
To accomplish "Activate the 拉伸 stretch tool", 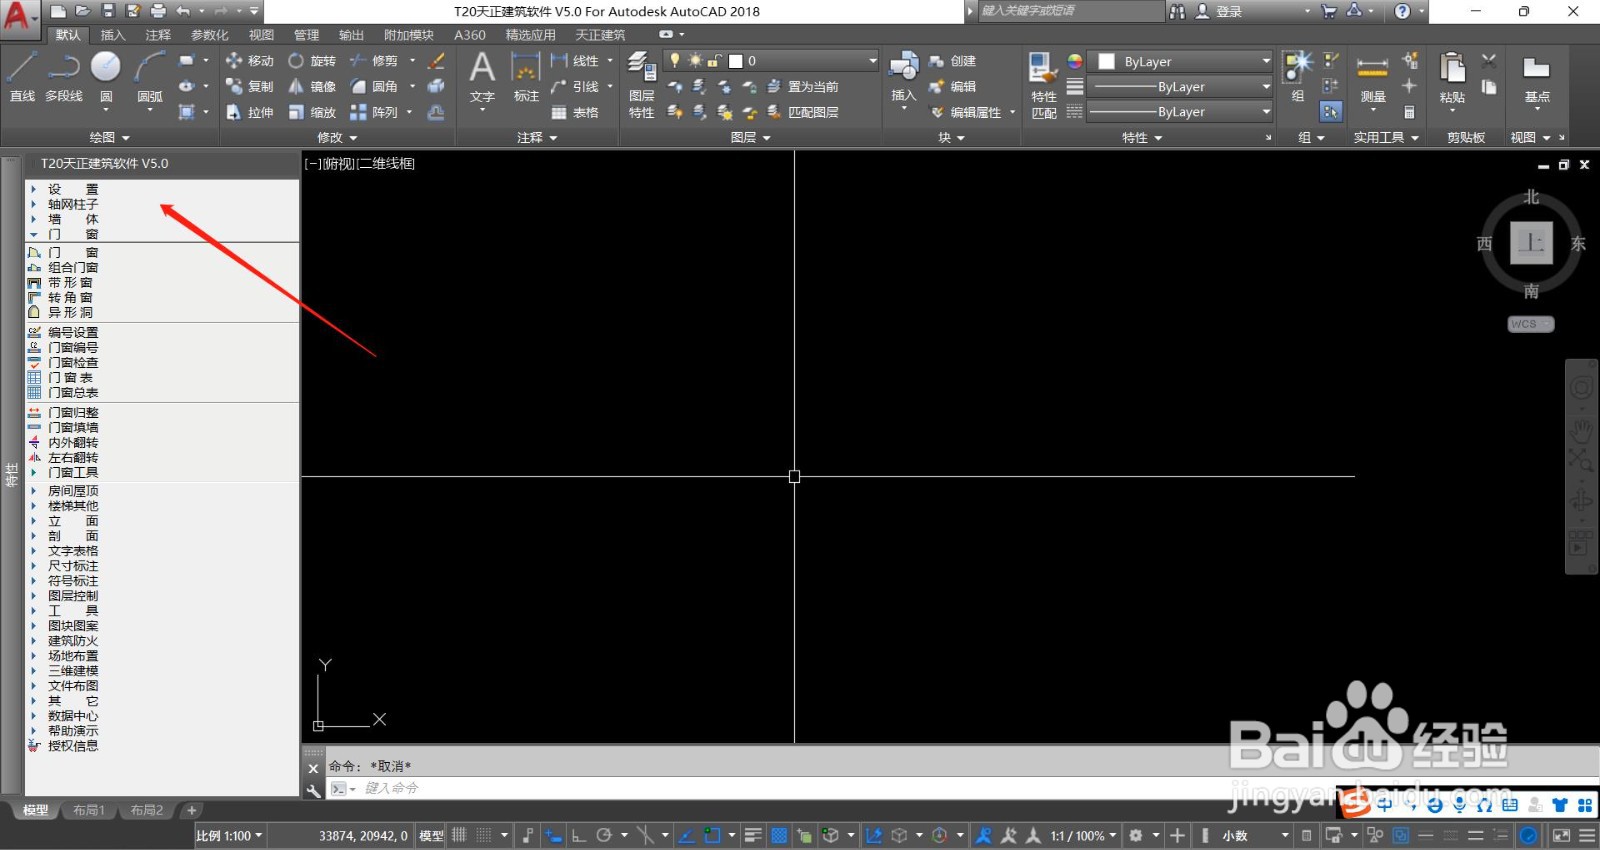I will pyautogui.click(x=250, y=113).
